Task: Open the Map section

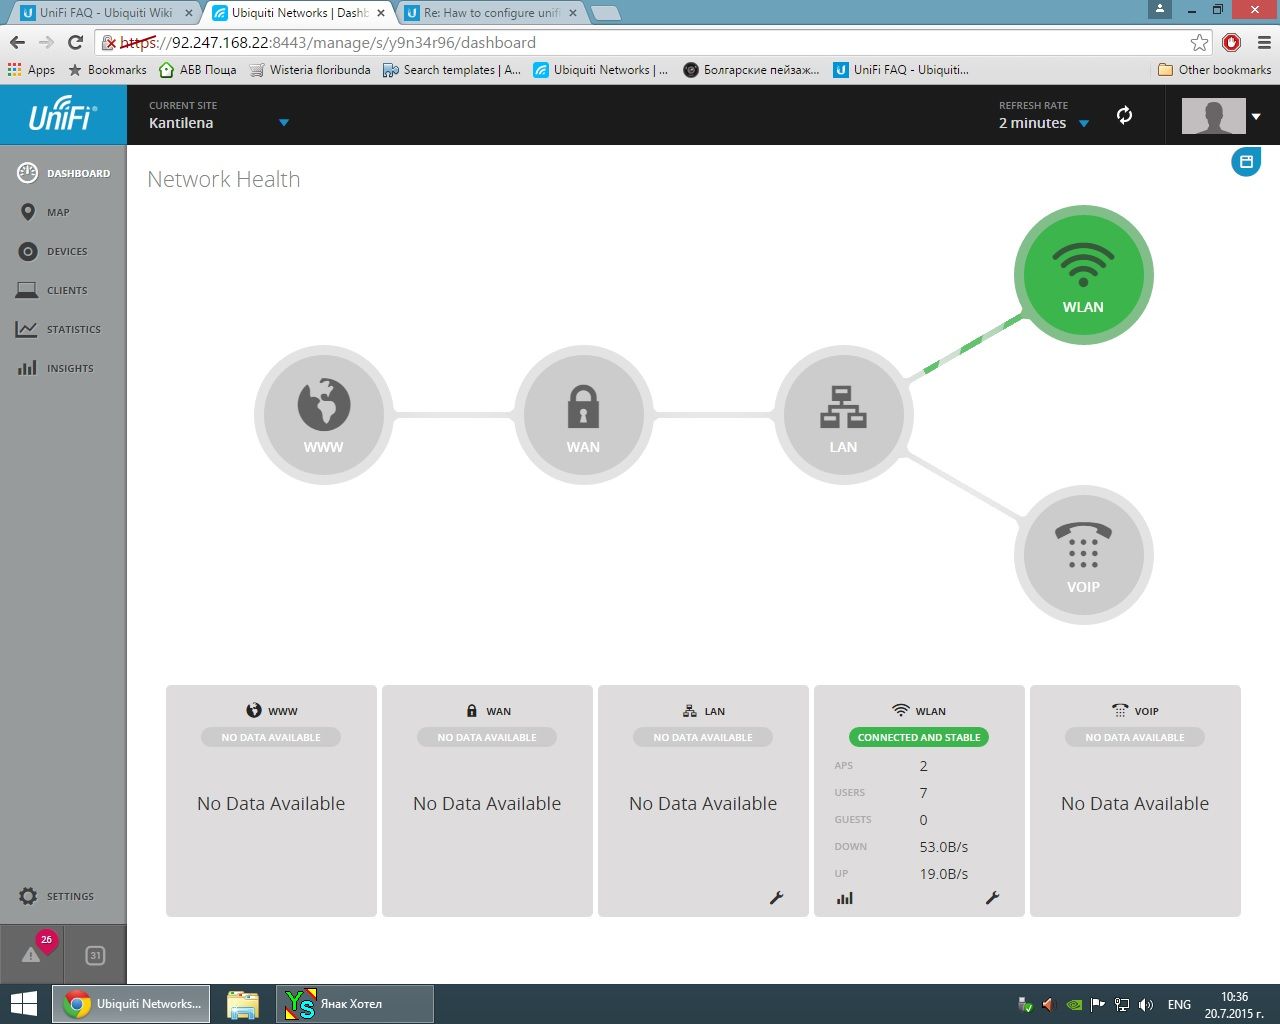Action: 44,212
